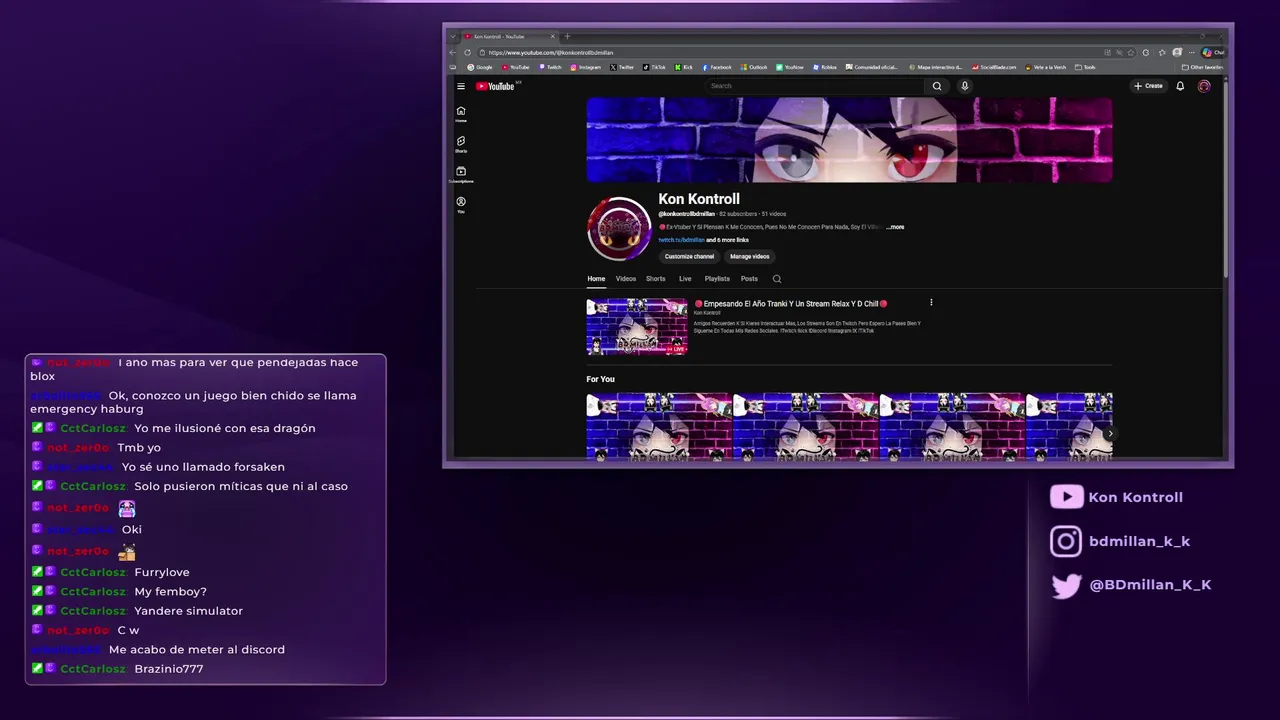Viewport: 1280px width, 720px height.
Task: Open three-dot menu of featured stream
Action: click(x=931, y=303)
